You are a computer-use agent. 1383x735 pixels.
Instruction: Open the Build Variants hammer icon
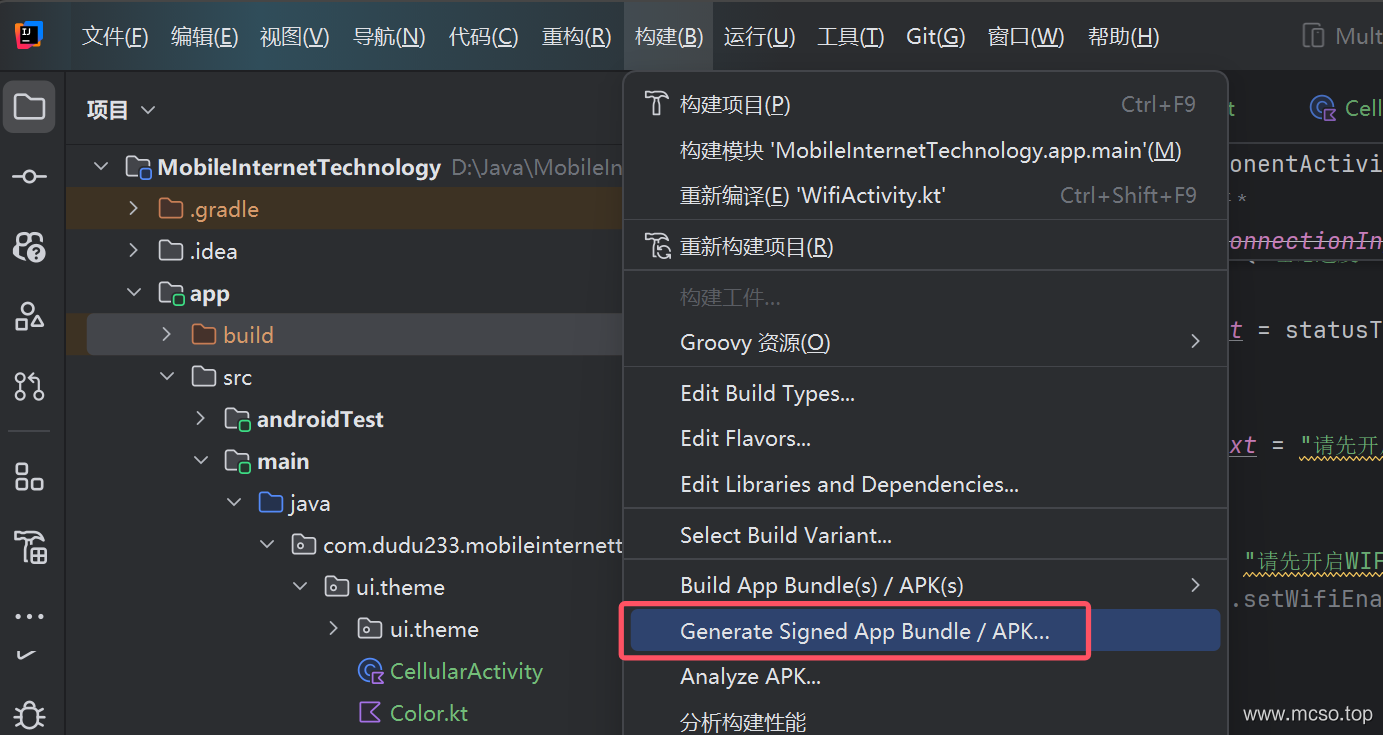29,547
